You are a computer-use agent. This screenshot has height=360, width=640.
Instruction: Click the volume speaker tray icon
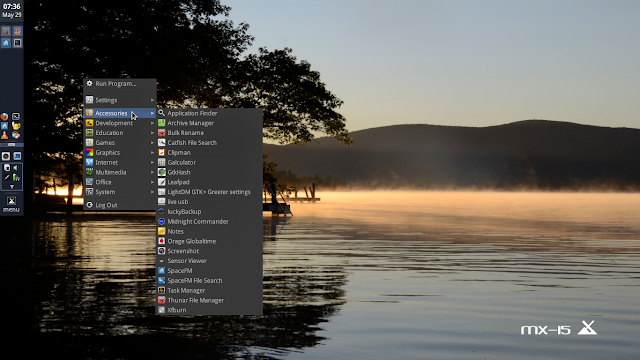click(16, 168)
